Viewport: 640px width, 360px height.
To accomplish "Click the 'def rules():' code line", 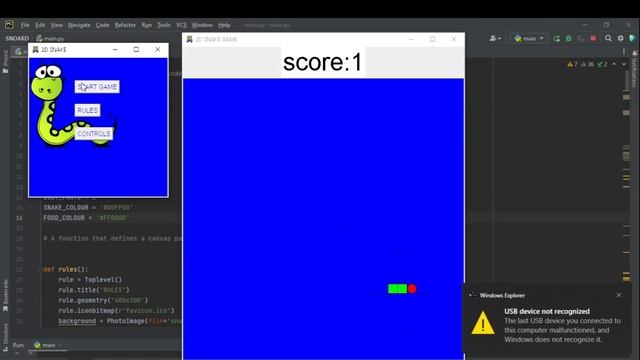I will tap(65, 269).
